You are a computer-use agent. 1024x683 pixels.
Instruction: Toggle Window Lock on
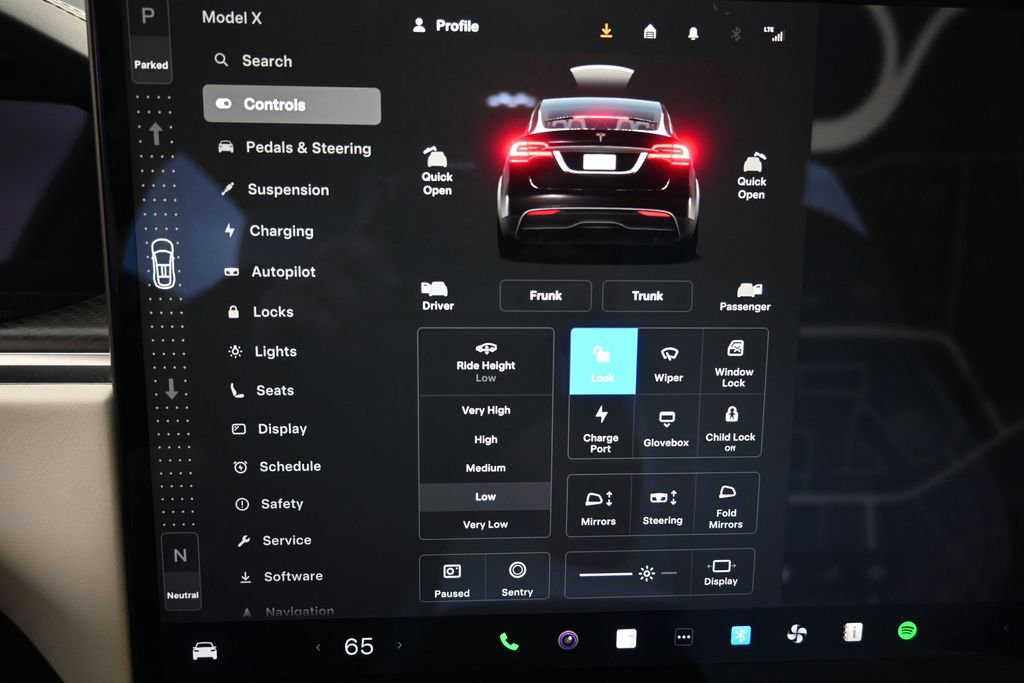[733, 360]
